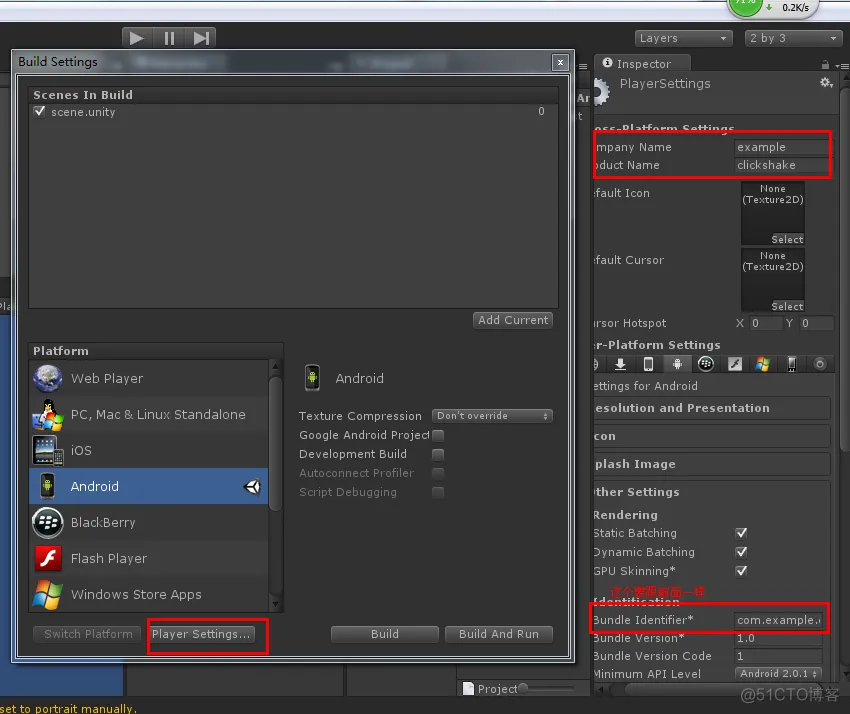Toggle the Autoconnect Profiler checkbox

point(438,473)
